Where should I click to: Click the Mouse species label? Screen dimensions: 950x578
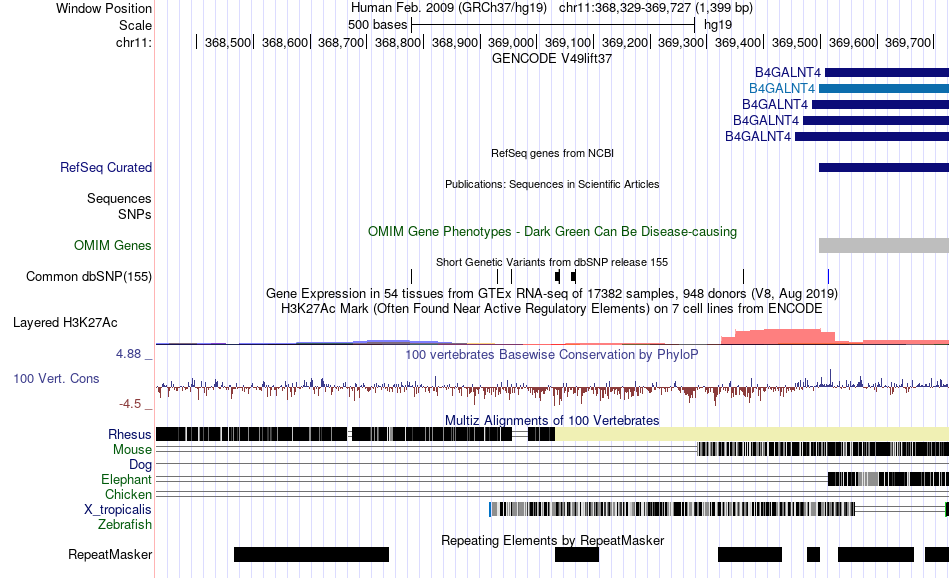coord(132,450)
